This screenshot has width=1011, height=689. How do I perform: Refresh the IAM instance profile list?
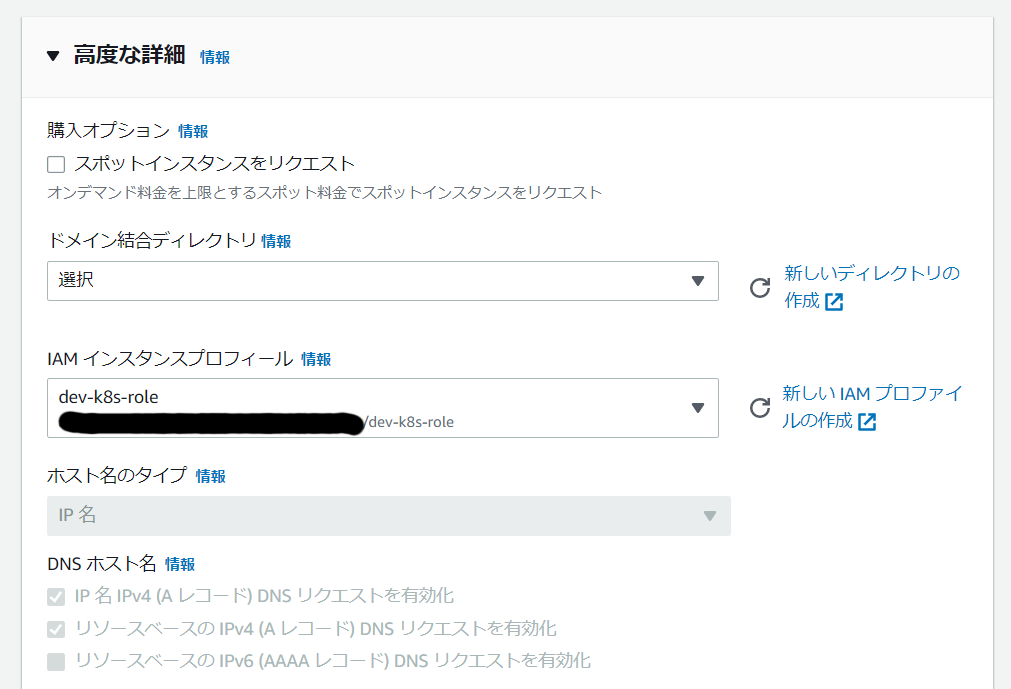760,408
